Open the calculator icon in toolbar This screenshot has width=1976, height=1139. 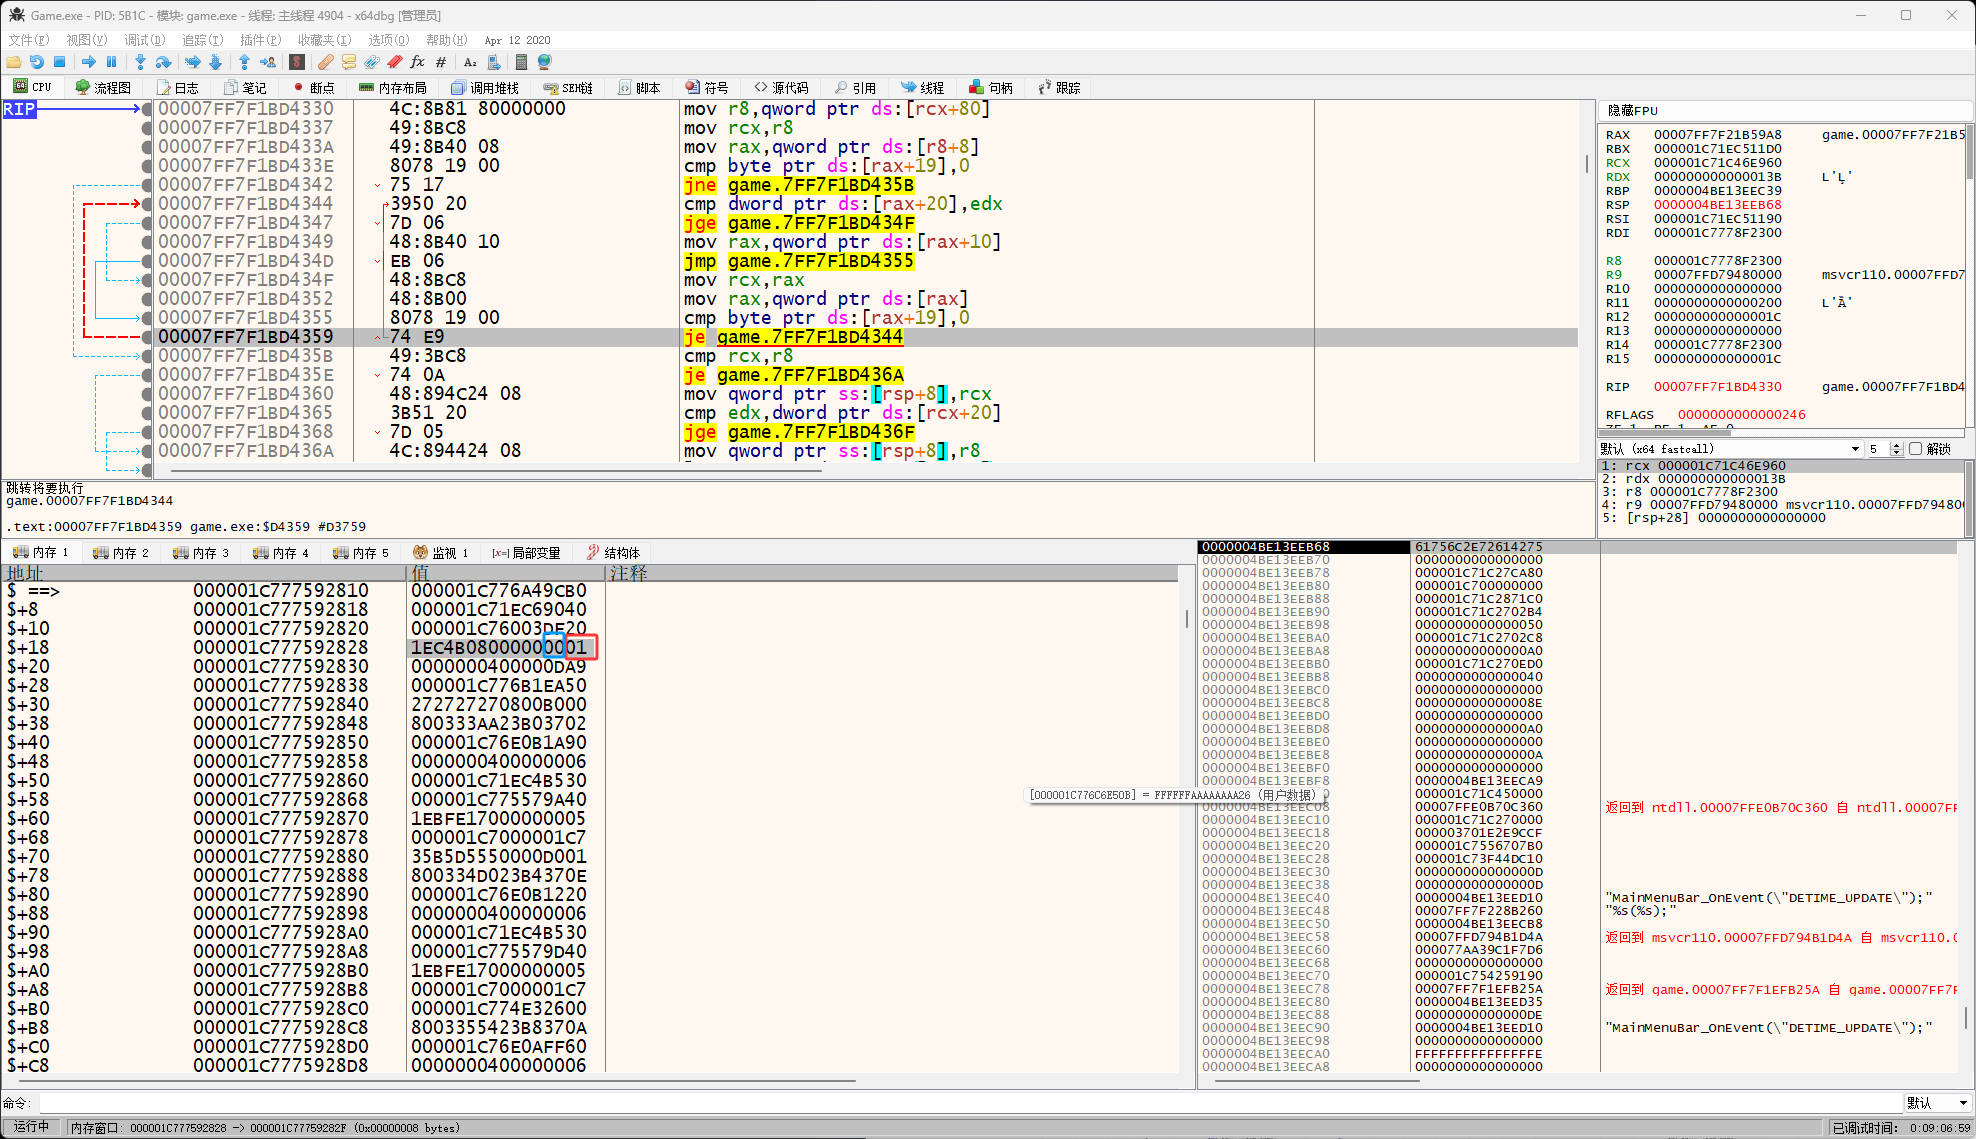521,62
